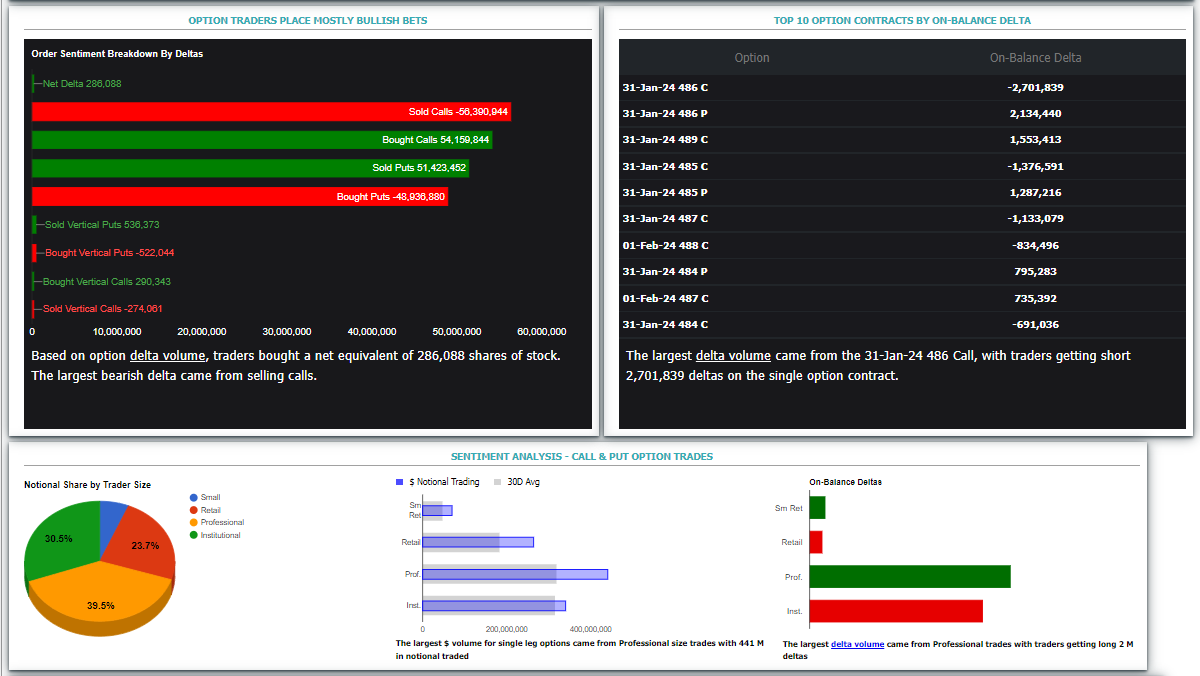Image resolution: width=1200 pixels, height=676 pixels.
Task: Toggle the Institutional legend entry in pie chart
Action: coord(215,535)
